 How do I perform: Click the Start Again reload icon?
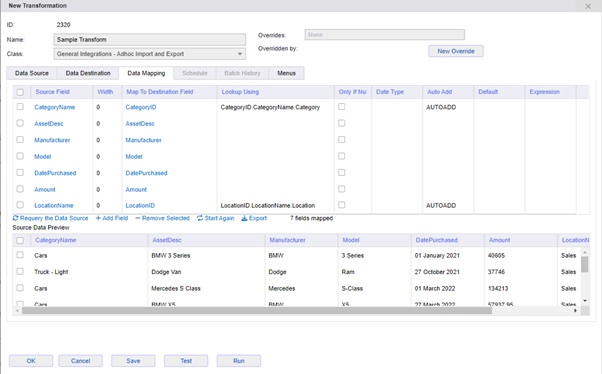[200, 218]
